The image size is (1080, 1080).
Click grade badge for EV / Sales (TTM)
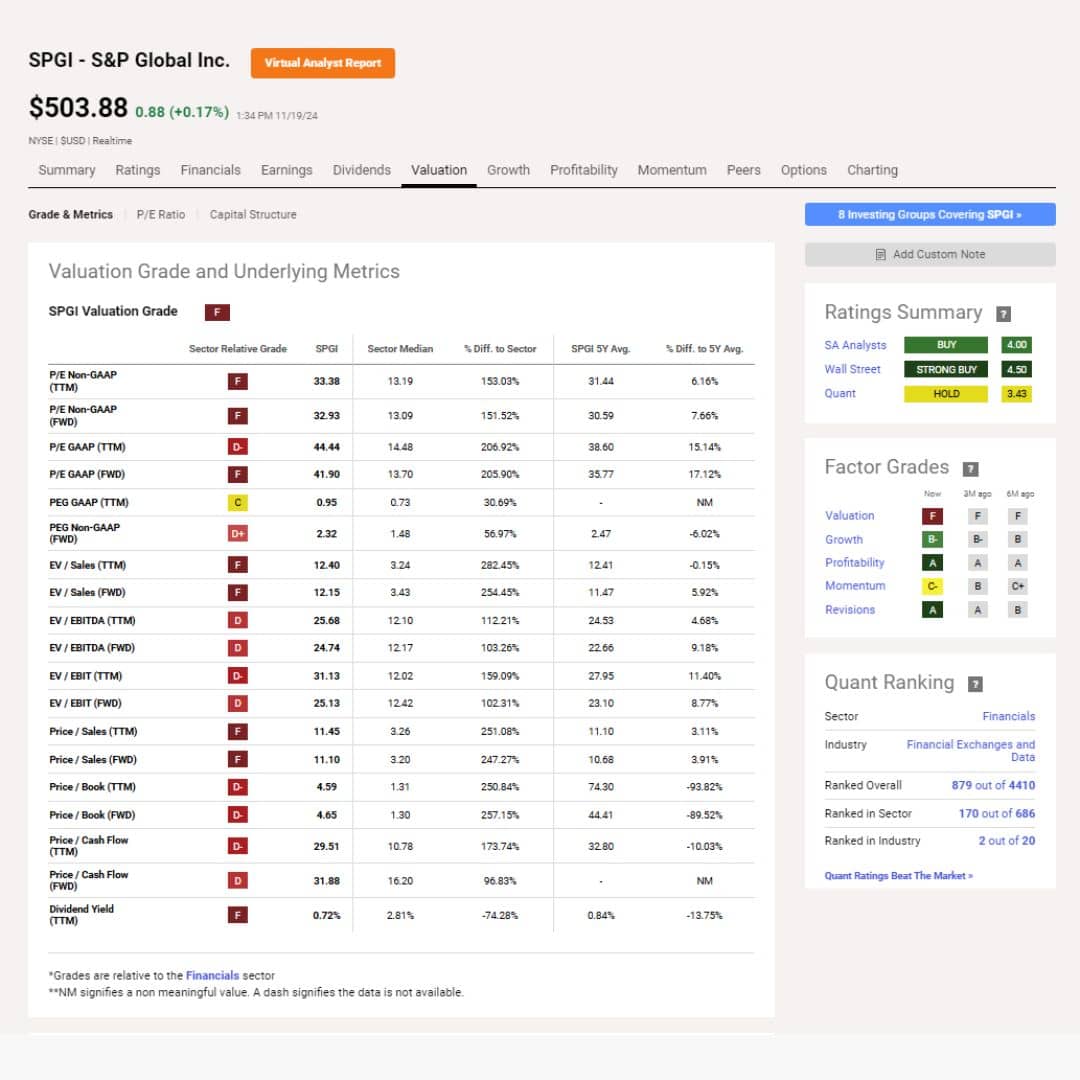pos(238,565)
